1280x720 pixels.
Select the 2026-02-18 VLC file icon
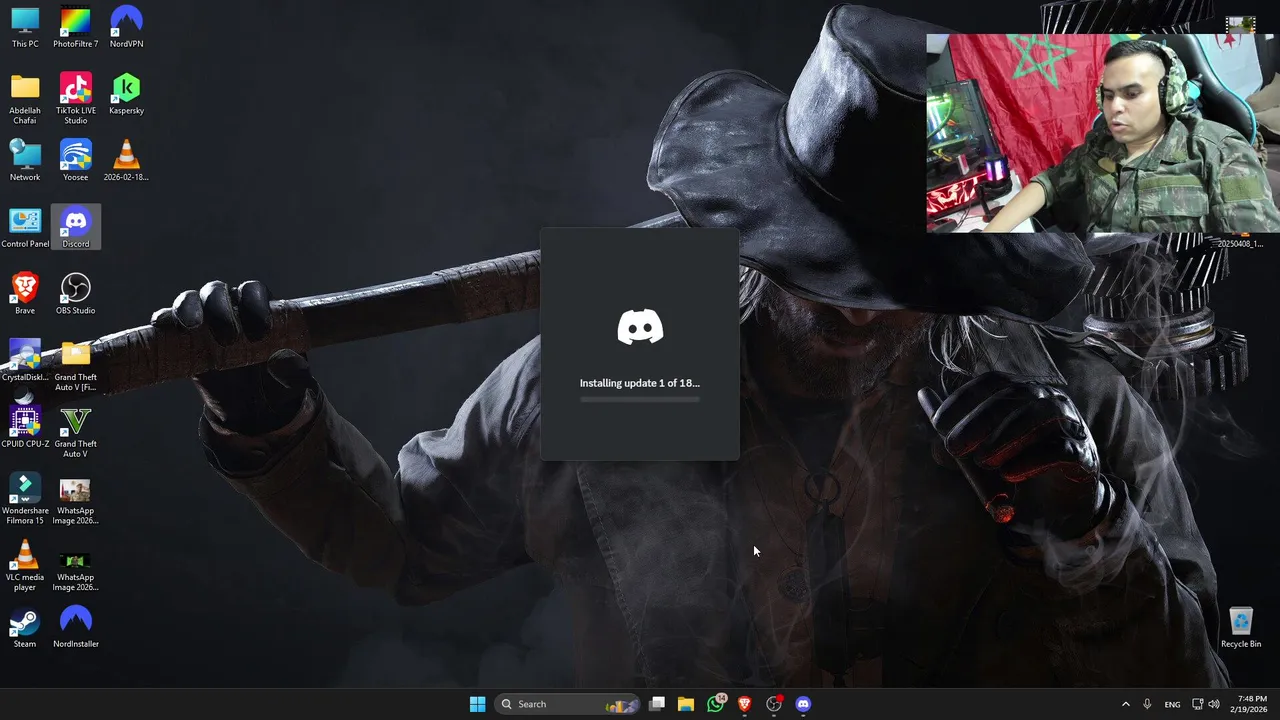(126, 160)
